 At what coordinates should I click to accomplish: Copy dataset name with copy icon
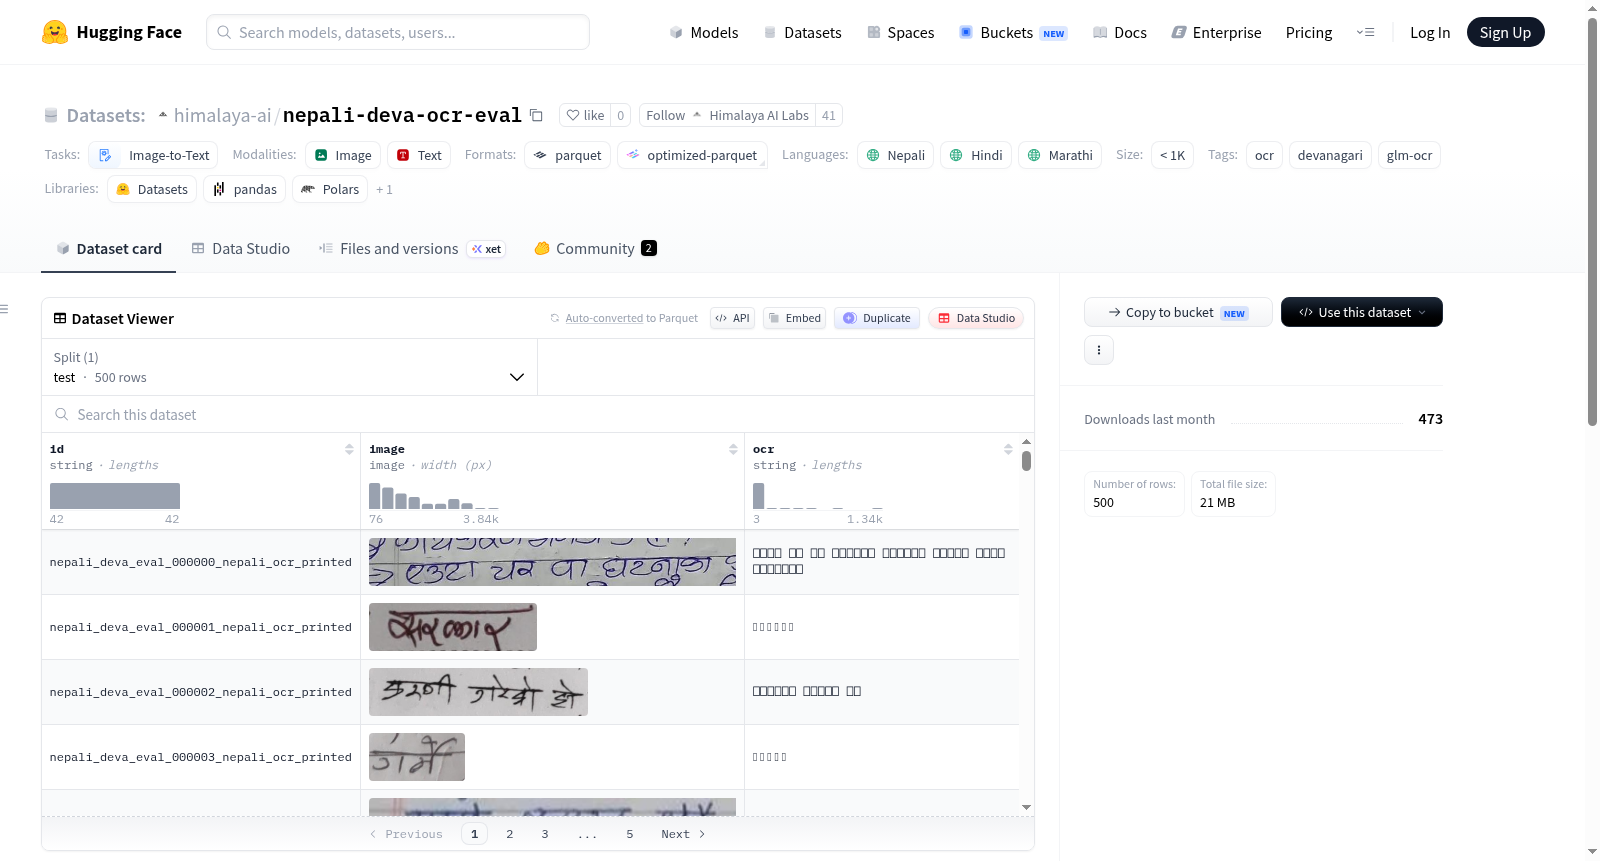tap(536, 115)
